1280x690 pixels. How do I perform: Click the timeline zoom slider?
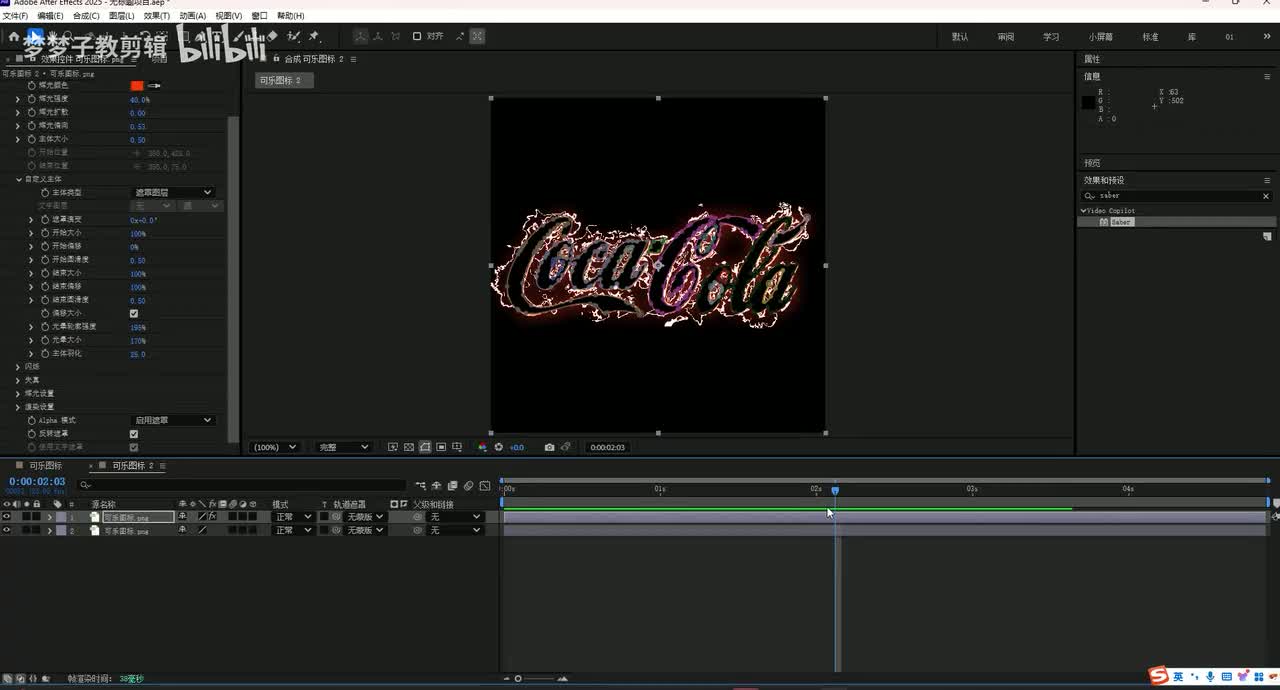click(518, 679)
